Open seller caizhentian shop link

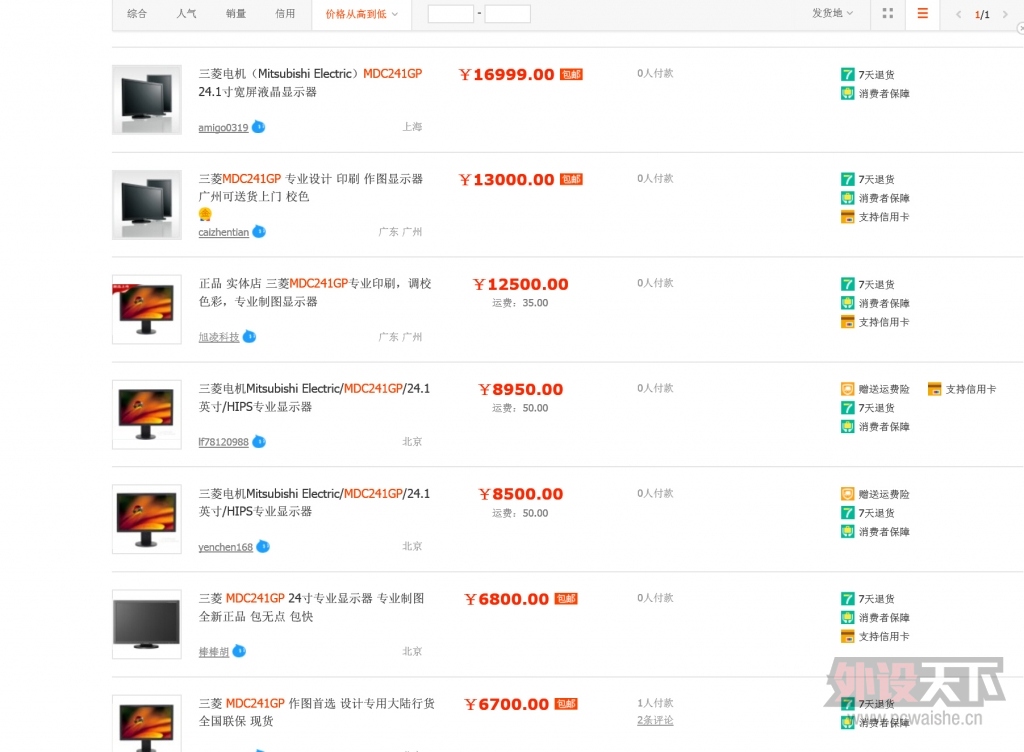(x=223, y=232)
